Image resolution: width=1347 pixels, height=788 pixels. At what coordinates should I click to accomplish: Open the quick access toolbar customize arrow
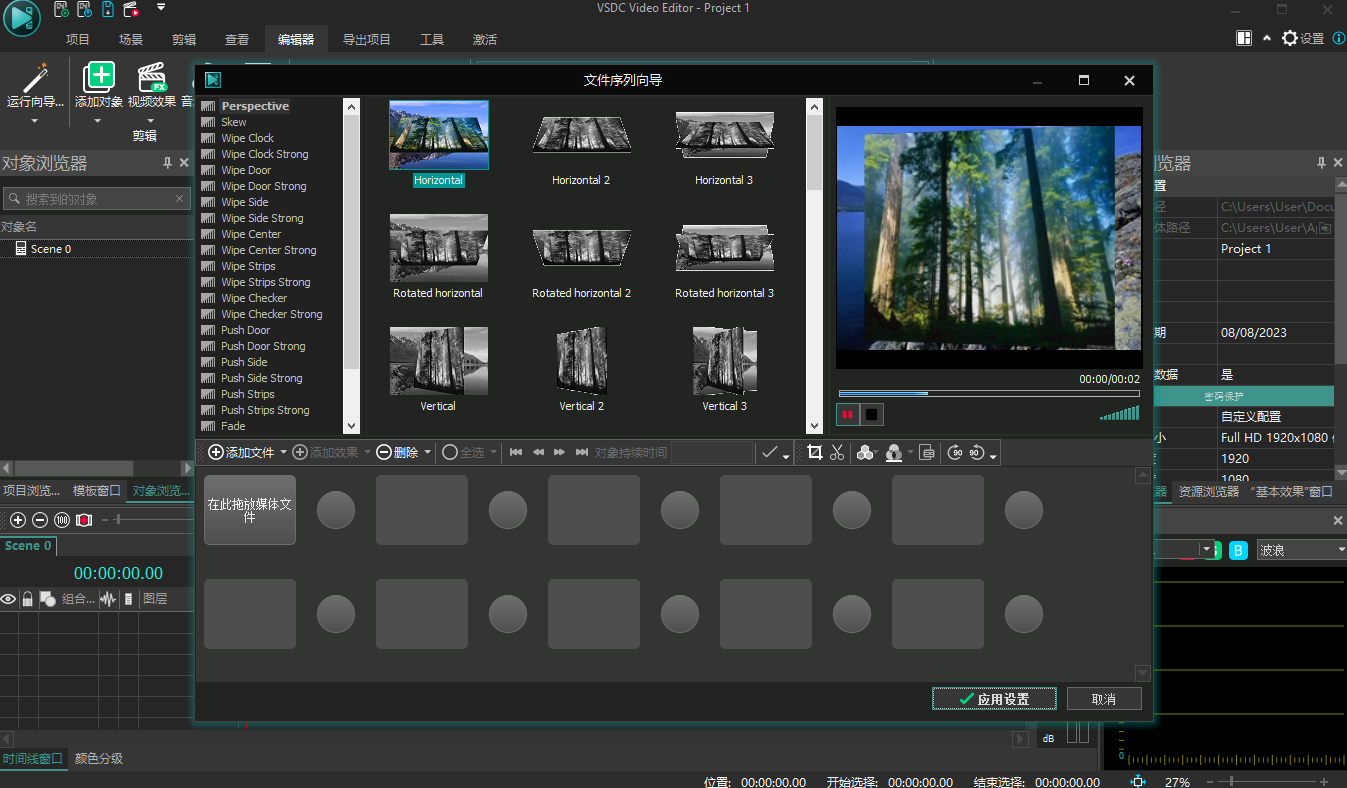[162, 7]
